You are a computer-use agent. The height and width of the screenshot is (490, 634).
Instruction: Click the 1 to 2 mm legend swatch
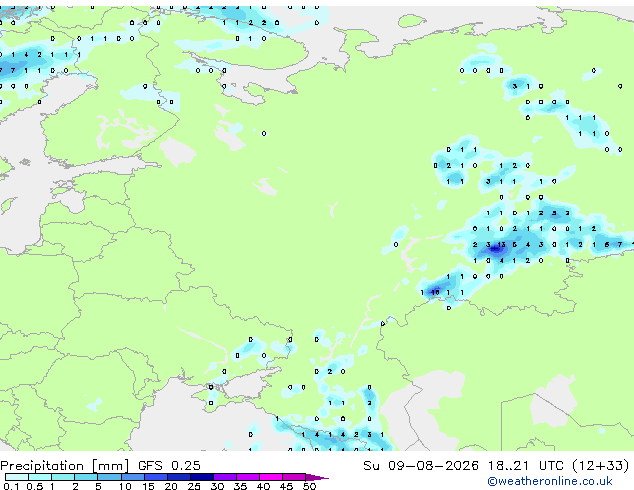point(63,477)
